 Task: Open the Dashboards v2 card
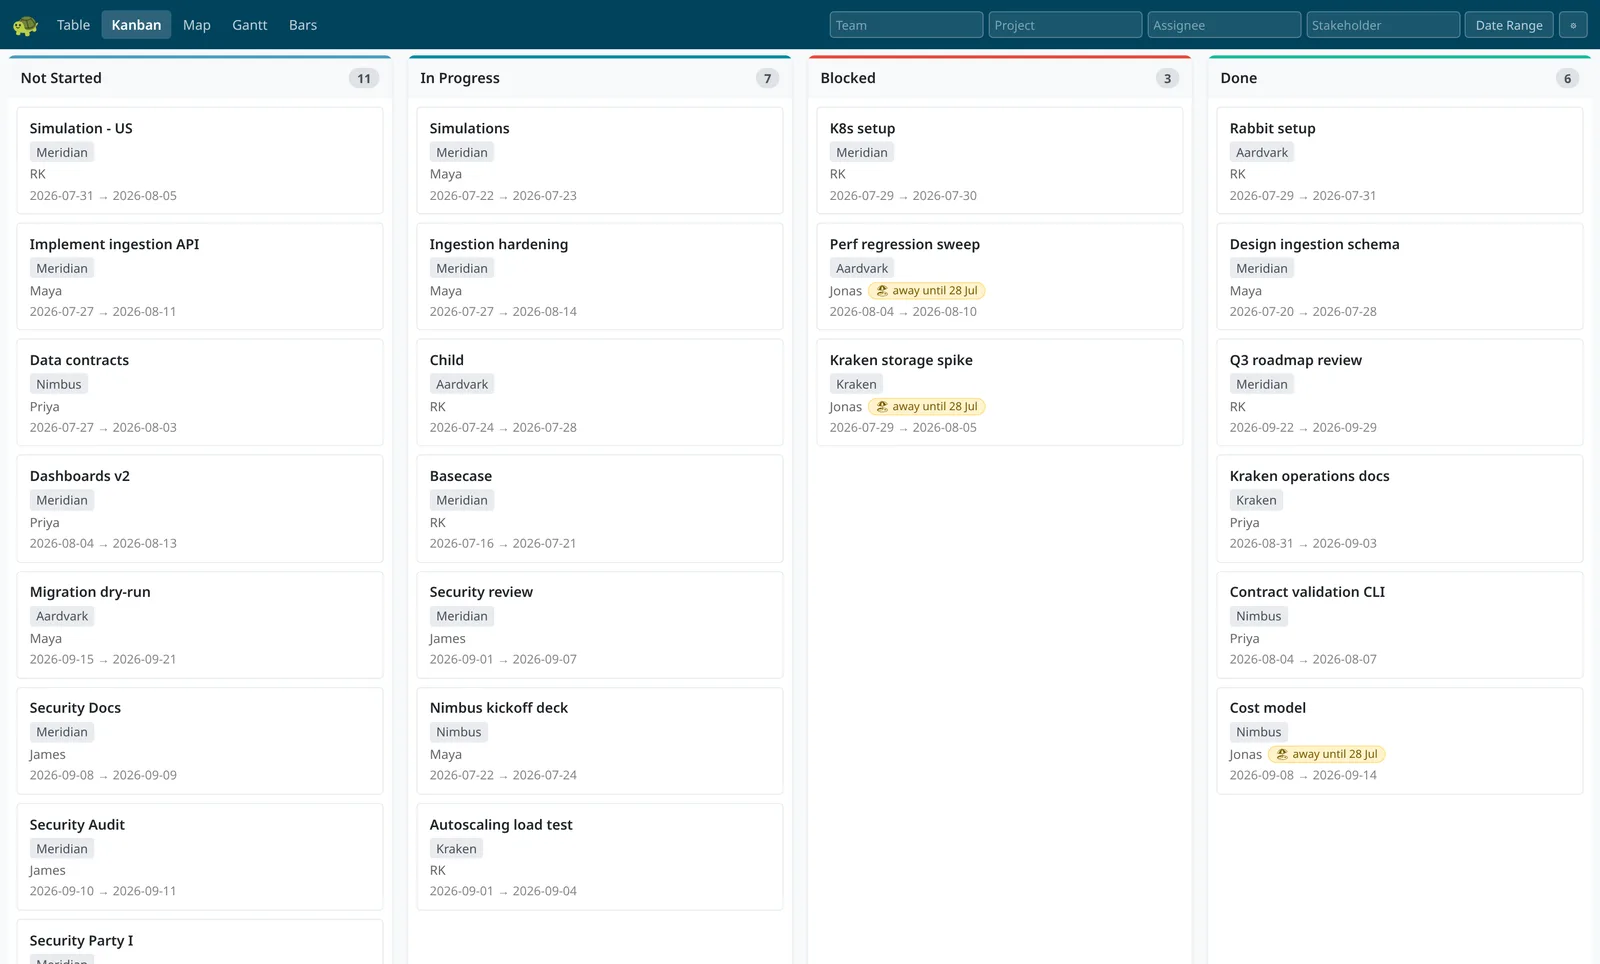pos(200,509)
